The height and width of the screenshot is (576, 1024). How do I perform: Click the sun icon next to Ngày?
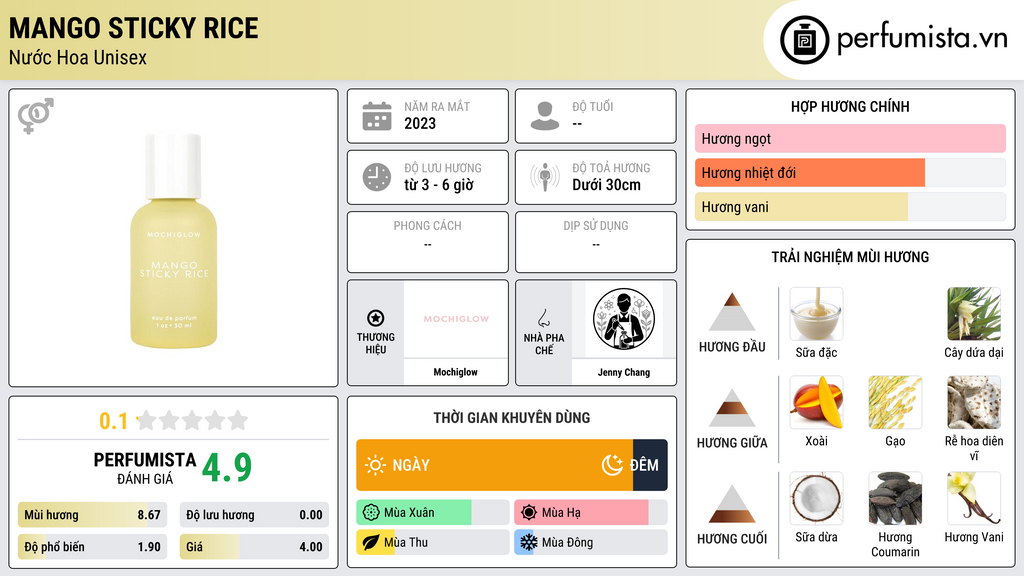tap(375, 465)
